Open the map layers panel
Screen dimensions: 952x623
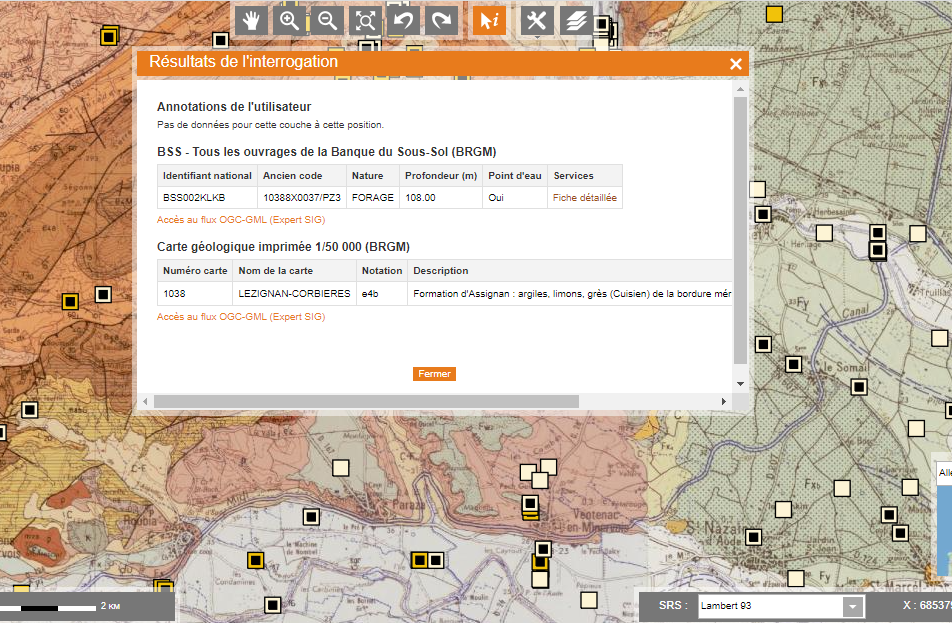click(x=576, y=21)
